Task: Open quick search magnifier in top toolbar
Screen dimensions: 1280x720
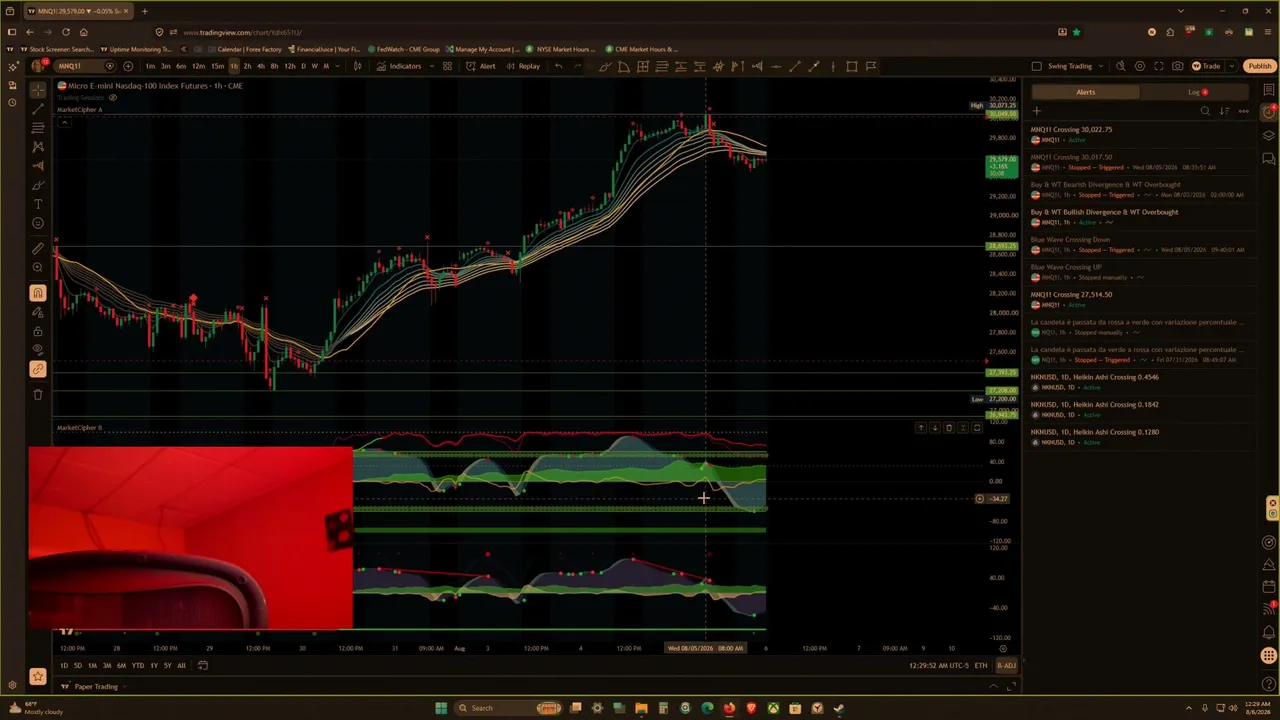Action: click(1120, 66)
